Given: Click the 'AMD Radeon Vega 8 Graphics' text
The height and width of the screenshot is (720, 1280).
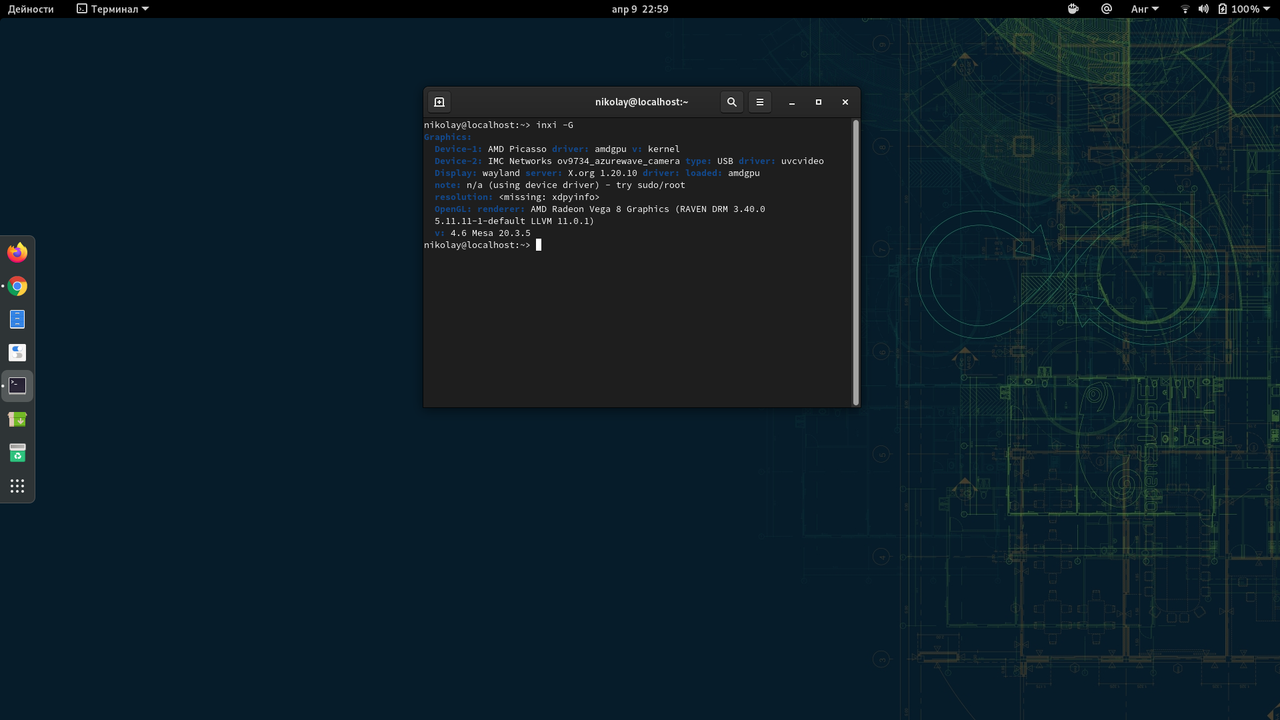Looking at the screenshot, I should pos(600,209).
